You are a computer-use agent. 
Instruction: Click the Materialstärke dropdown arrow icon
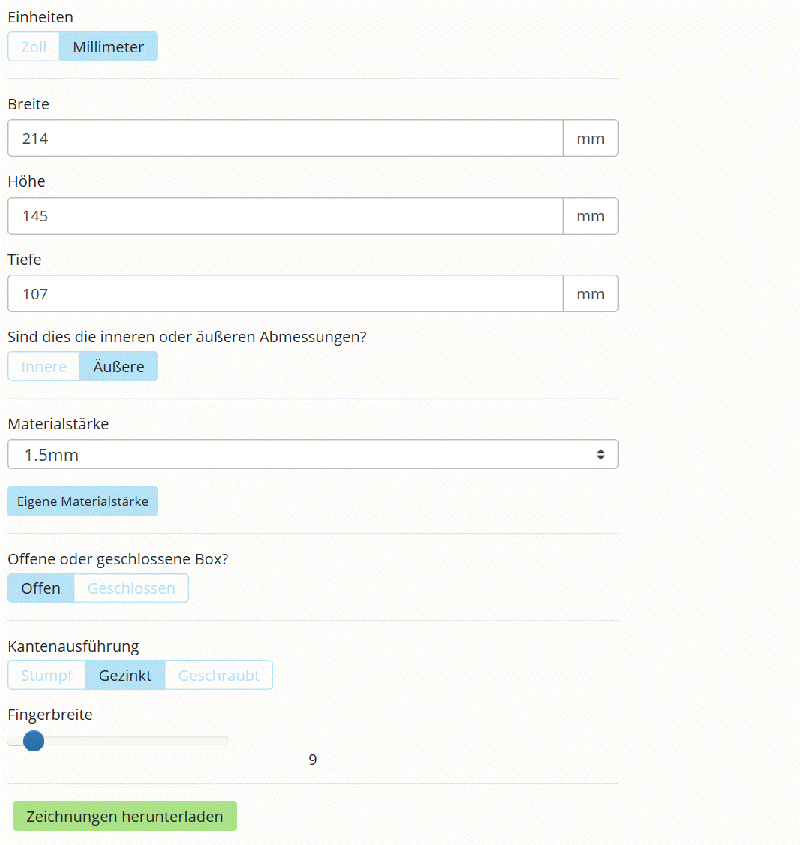[x=600, y=455]
